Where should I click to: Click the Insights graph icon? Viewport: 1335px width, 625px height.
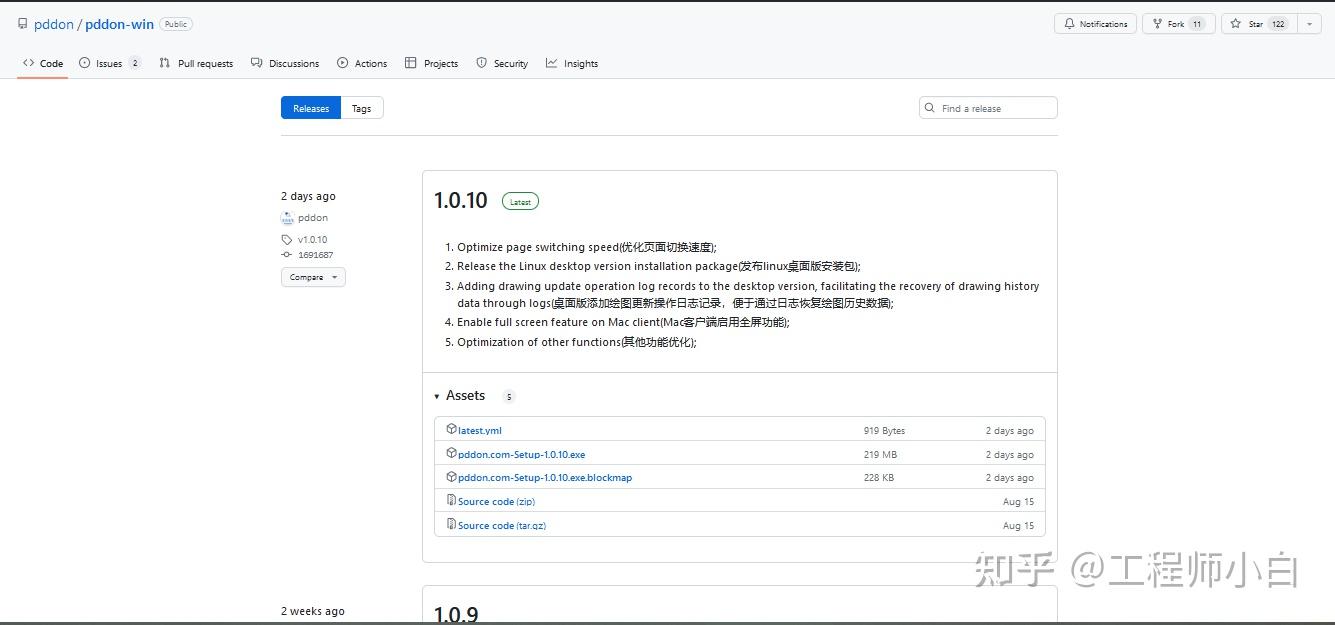[x=551, y=62]
